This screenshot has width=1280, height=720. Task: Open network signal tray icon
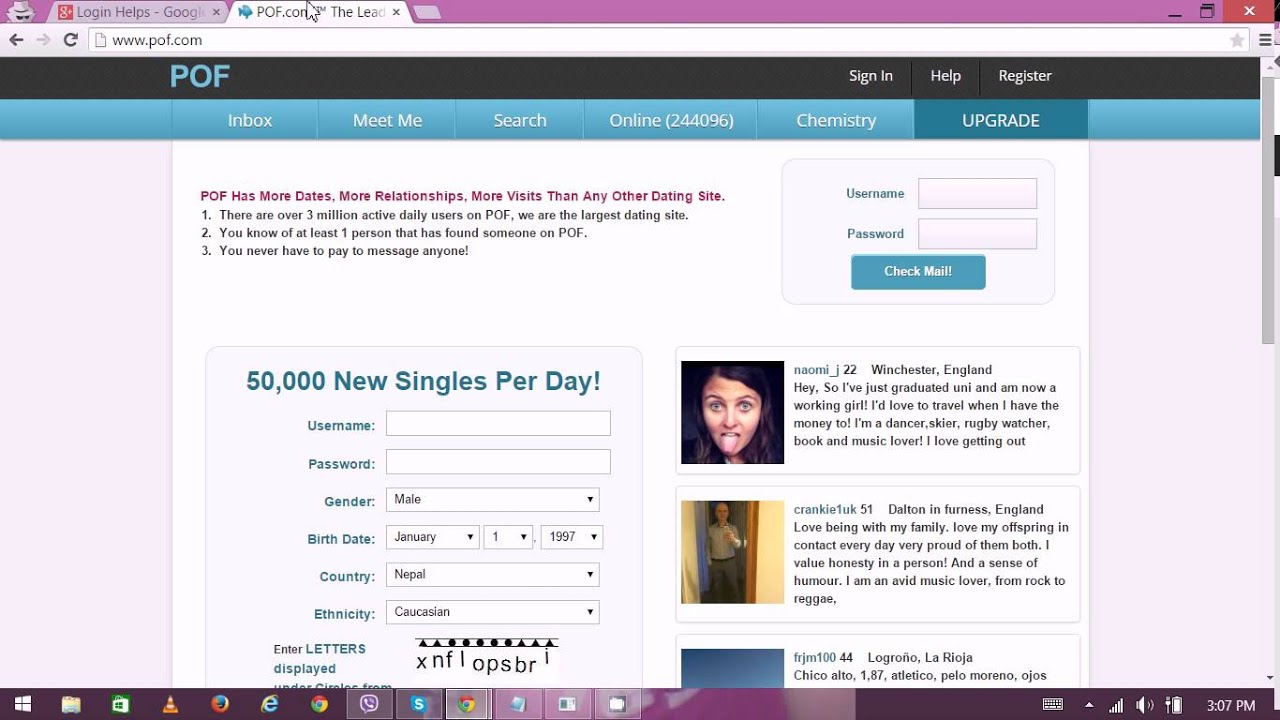pos(1117,704)
